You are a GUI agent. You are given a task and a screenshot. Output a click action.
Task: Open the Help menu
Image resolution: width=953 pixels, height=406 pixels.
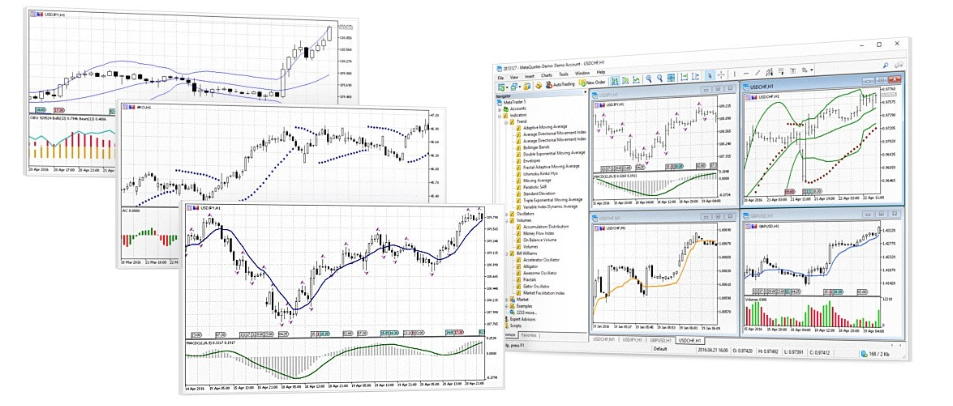(600, 72)
